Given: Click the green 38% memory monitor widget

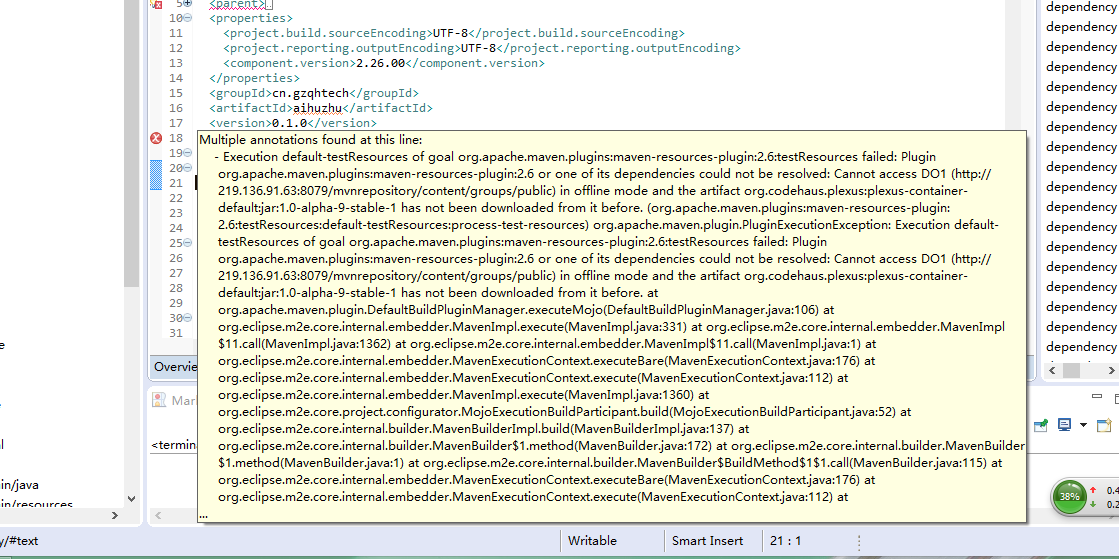Looking at the screenshot, I should 1069,496.
